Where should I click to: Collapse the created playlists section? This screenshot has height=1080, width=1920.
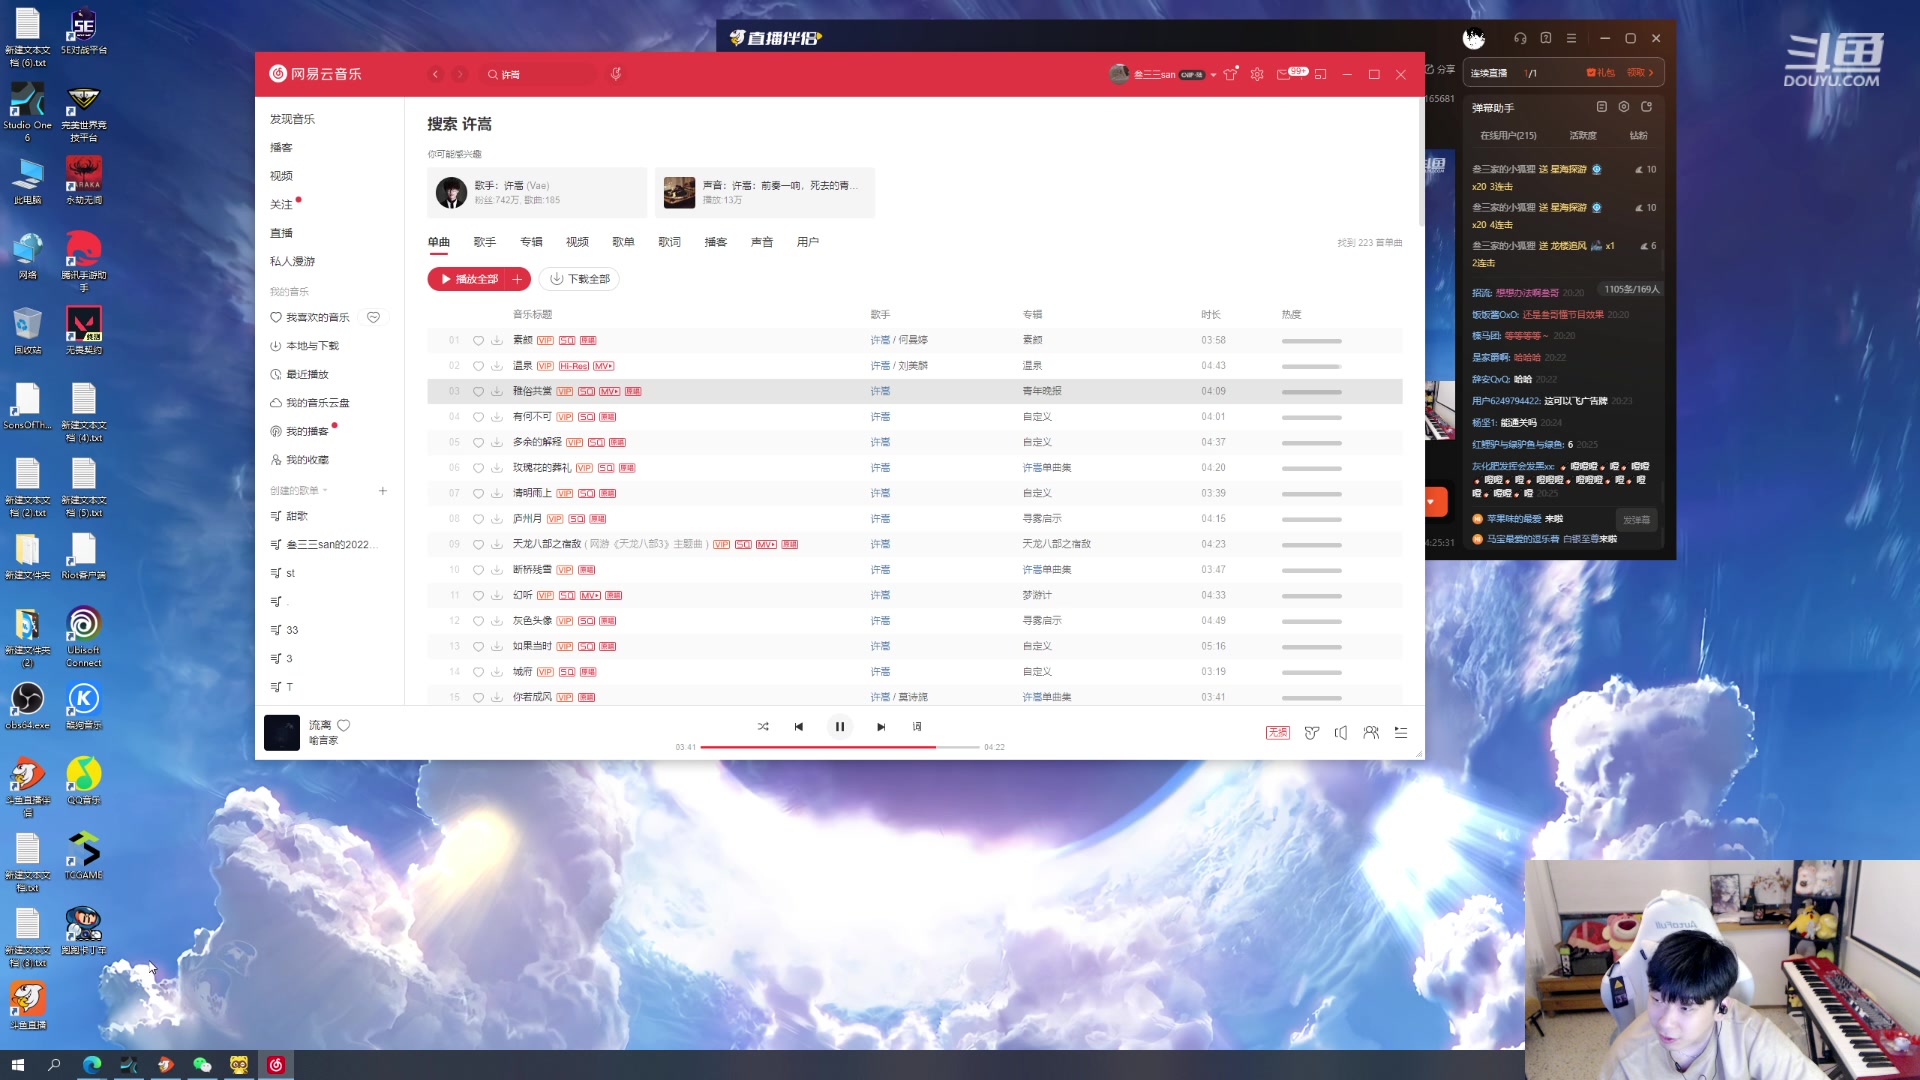[x=325, y=491]
